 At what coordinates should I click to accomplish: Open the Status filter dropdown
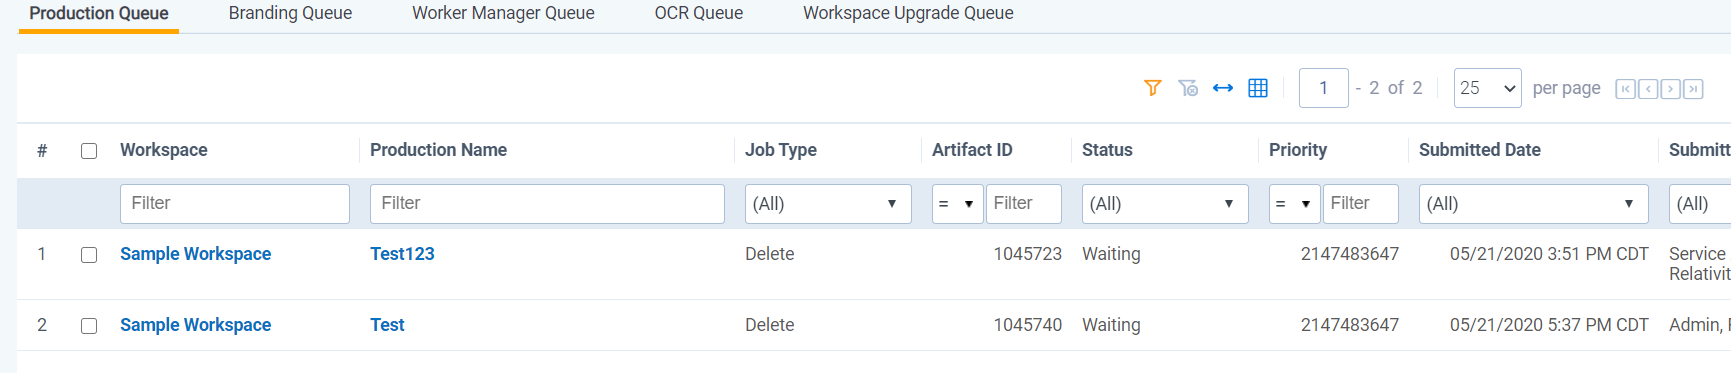[1165, 204]
